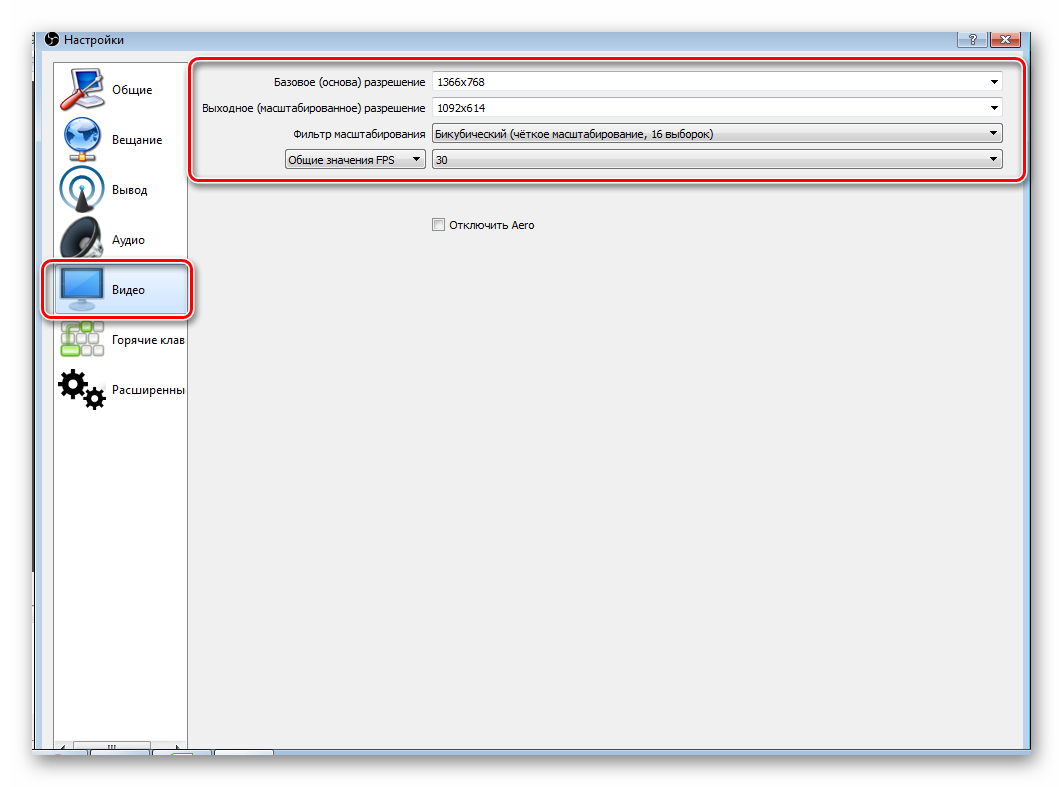Select the Аудио speaker icon

click(x=82, y=239)
